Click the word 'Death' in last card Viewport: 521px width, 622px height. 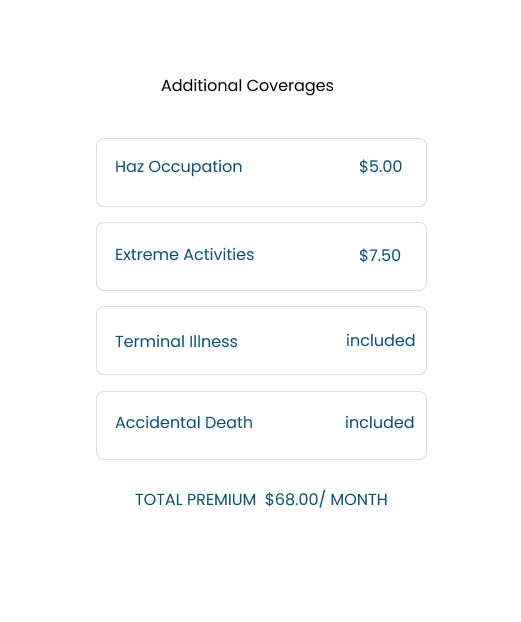click(229, 422)
